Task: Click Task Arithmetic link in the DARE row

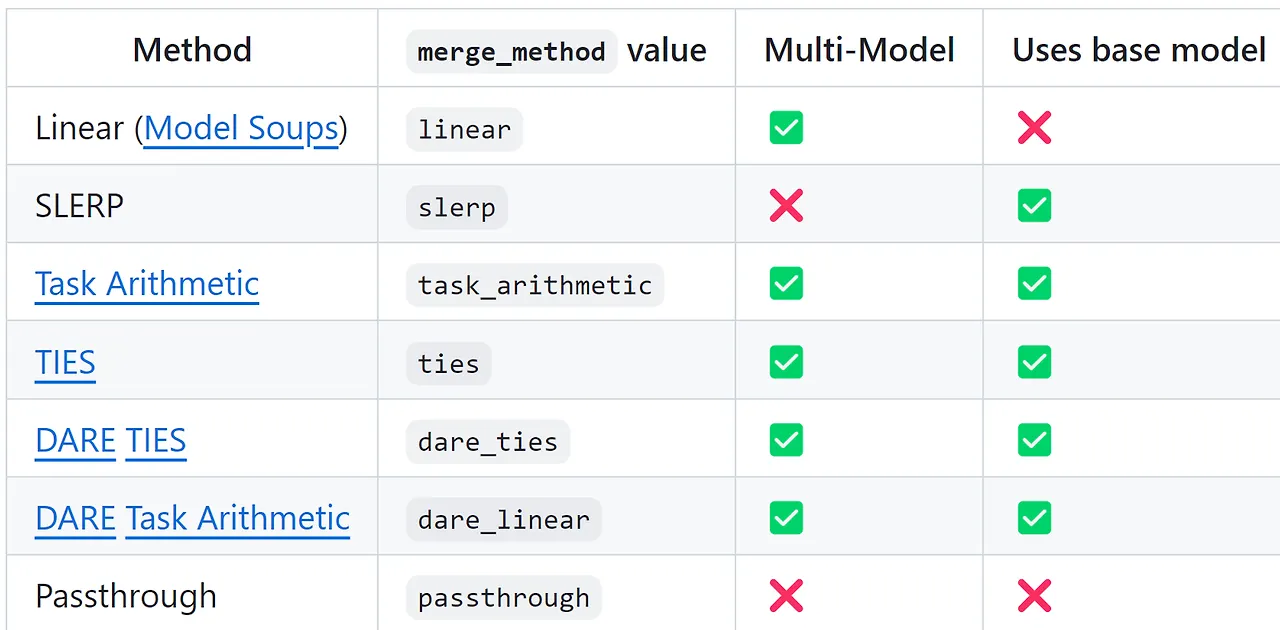Action: 238,518
